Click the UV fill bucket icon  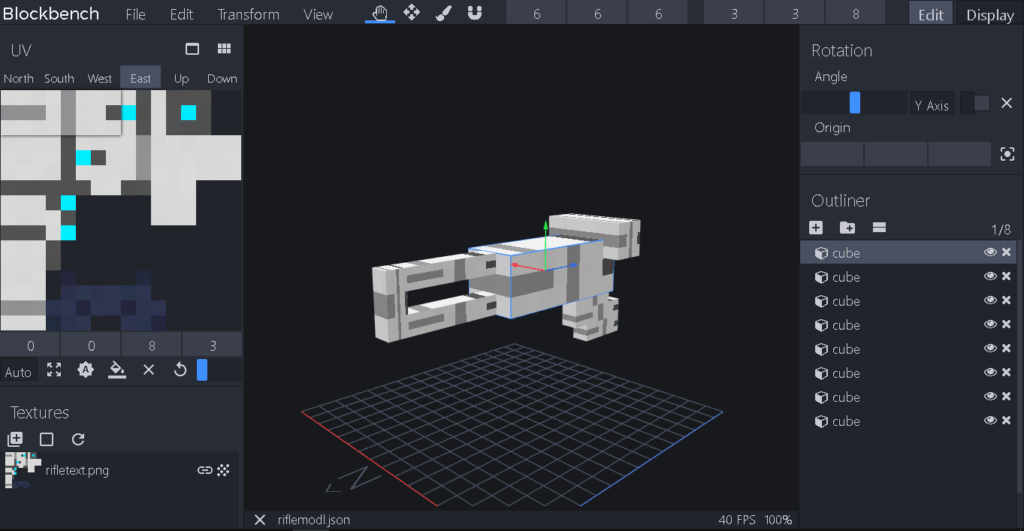pyautogui.click(x=117, y=370)
